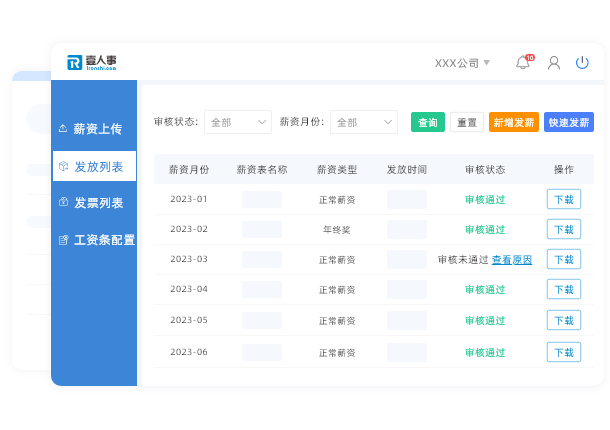Click the power logout icon

(x=582, y=63)
